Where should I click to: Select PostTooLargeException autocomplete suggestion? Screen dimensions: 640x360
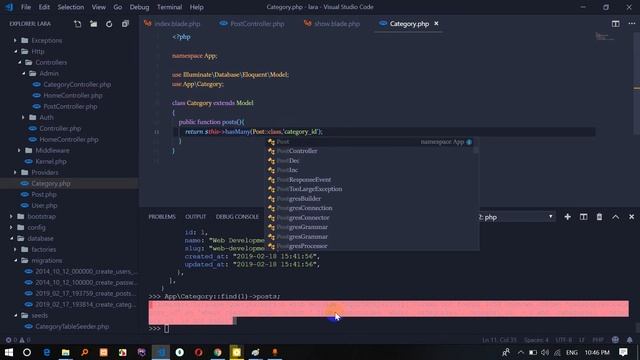coord(371,189)
